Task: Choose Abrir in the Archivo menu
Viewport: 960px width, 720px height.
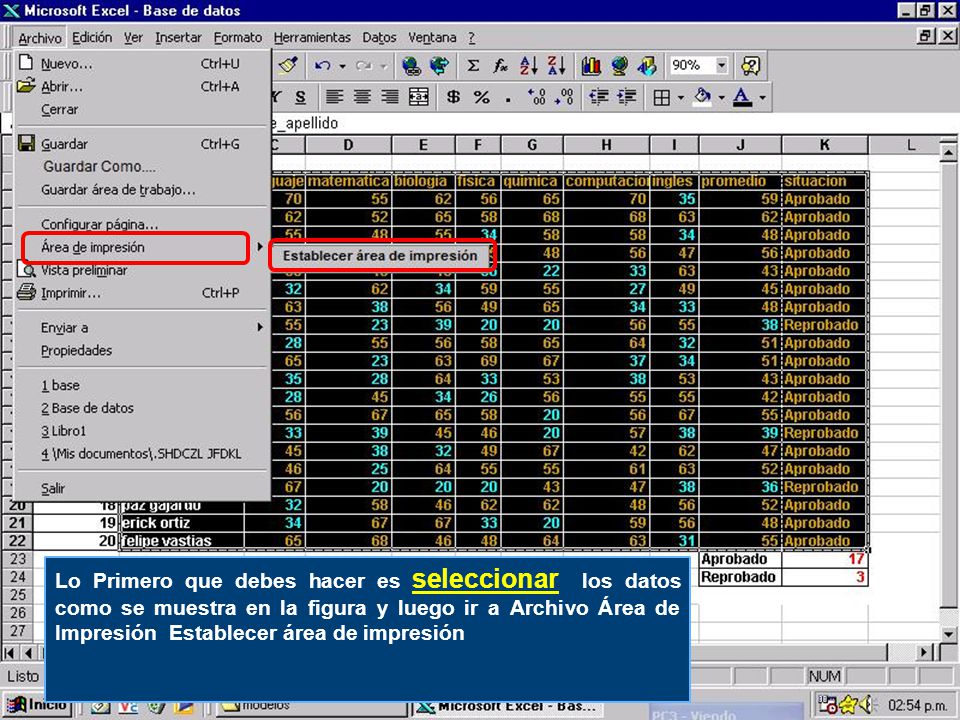Action: click(142, 86)
